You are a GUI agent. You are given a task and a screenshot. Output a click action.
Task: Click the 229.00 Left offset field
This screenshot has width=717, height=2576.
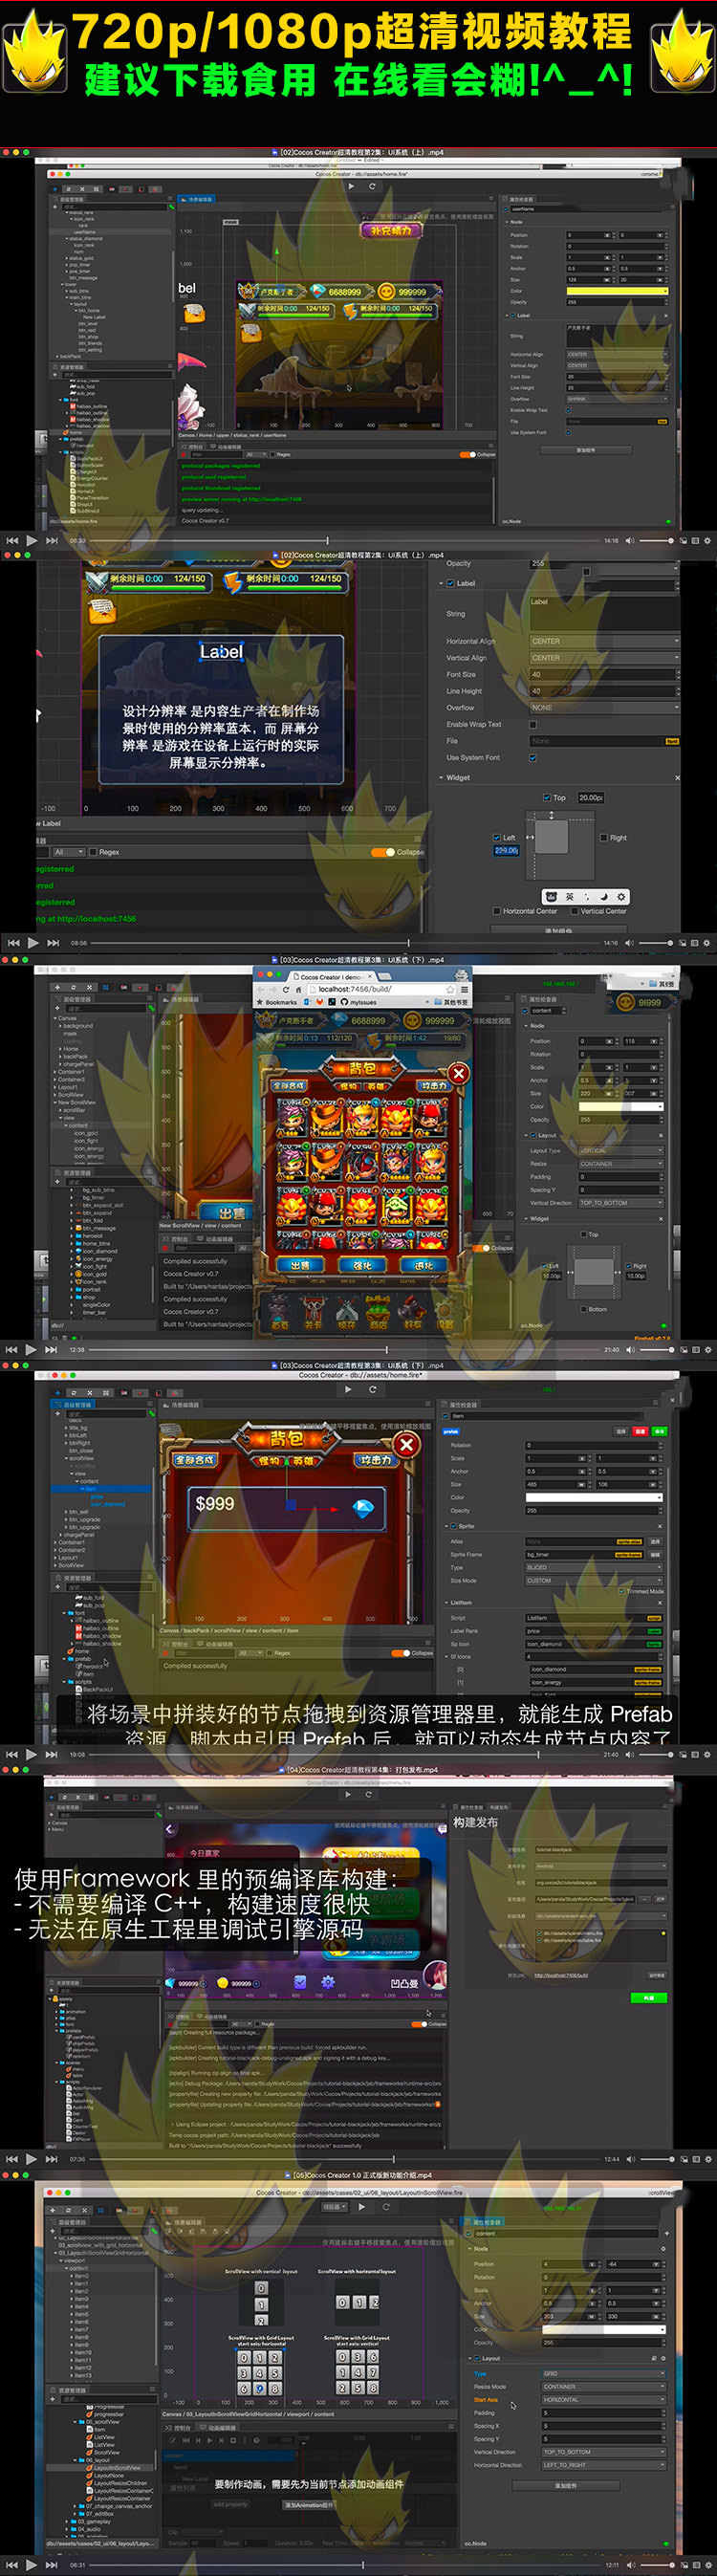(x=506, y=850)
